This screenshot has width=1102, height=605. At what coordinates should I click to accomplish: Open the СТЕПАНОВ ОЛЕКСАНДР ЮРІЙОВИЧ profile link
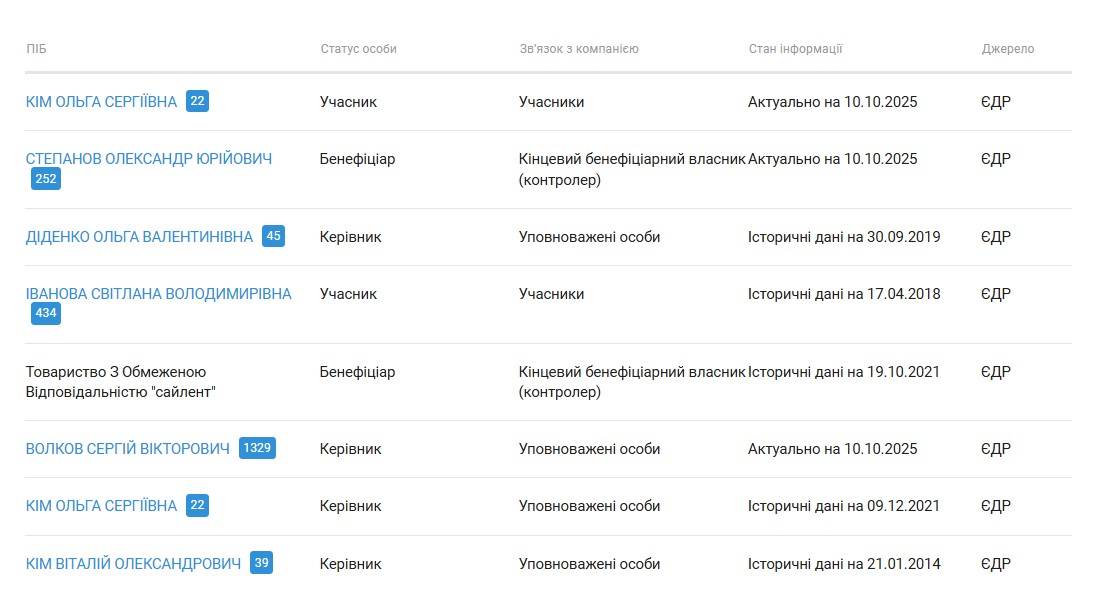pos(148,159)
